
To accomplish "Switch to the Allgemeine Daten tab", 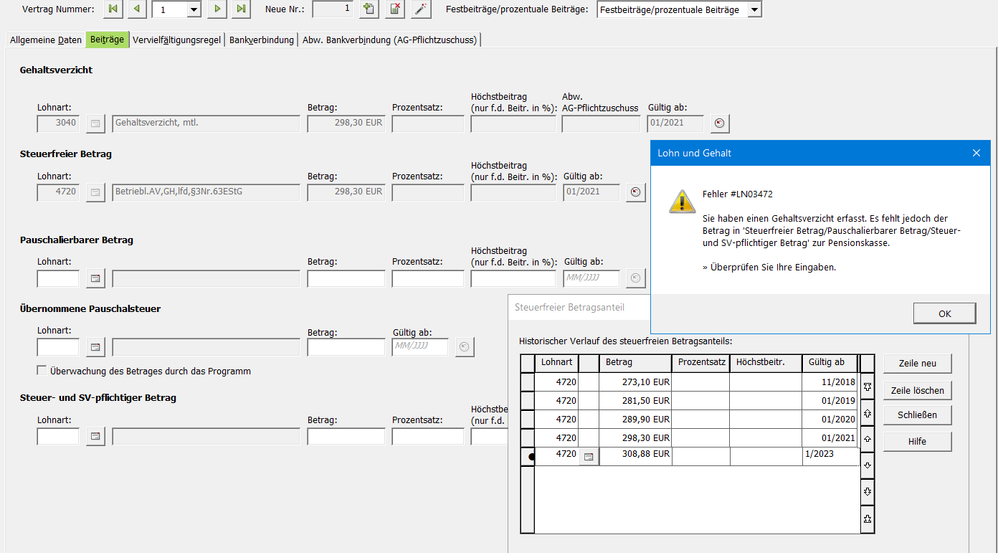I will (x=46, y=40).
